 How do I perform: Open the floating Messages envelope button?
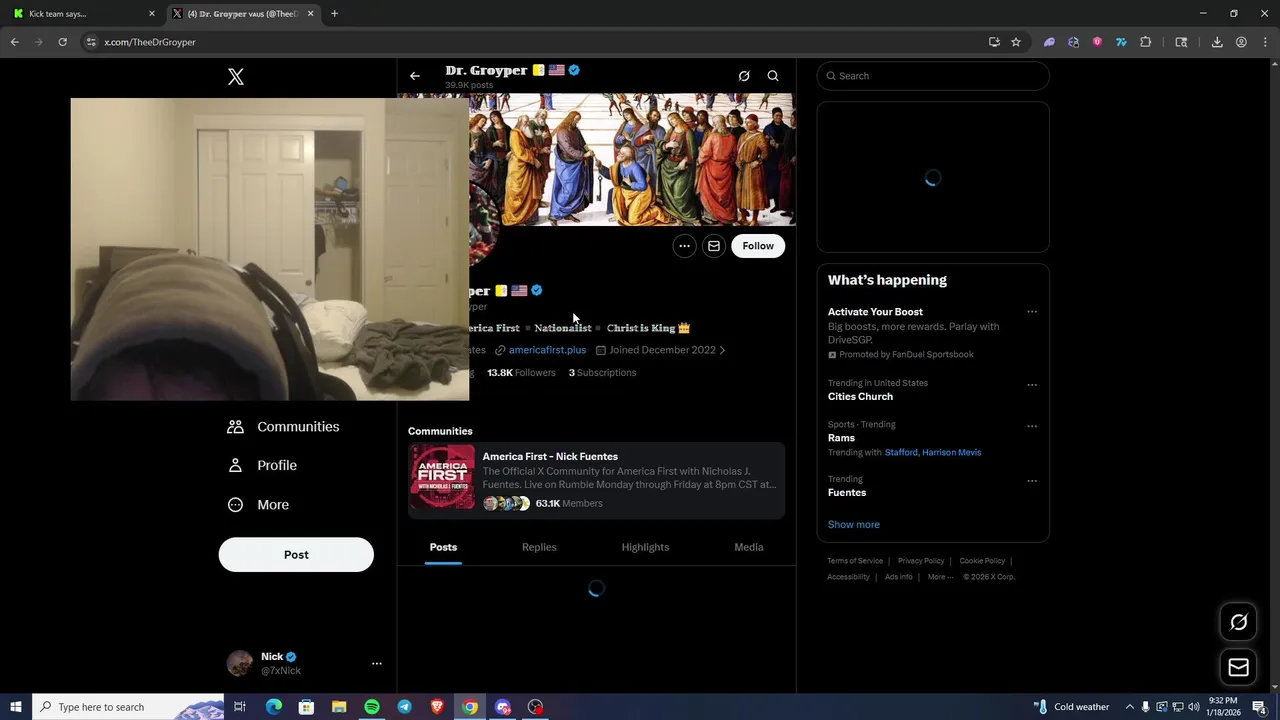1238,667
